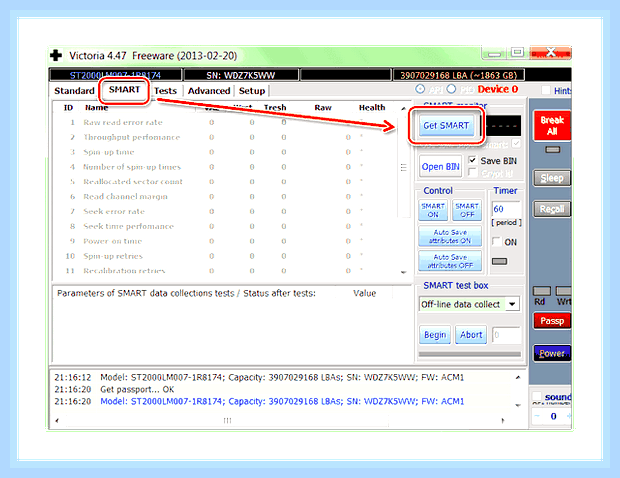Click Auto Save attributes OFF button
620x478 pixels.
pyautogui.click(x=450, y=261)
